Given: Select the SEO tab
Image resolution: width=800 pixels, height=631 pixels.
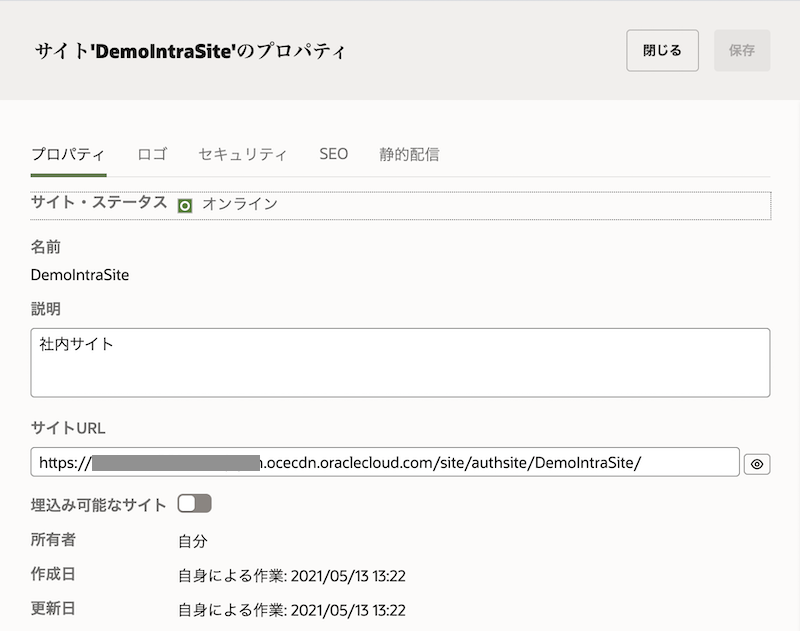Looking at the screenshot, I should [333, 154].
